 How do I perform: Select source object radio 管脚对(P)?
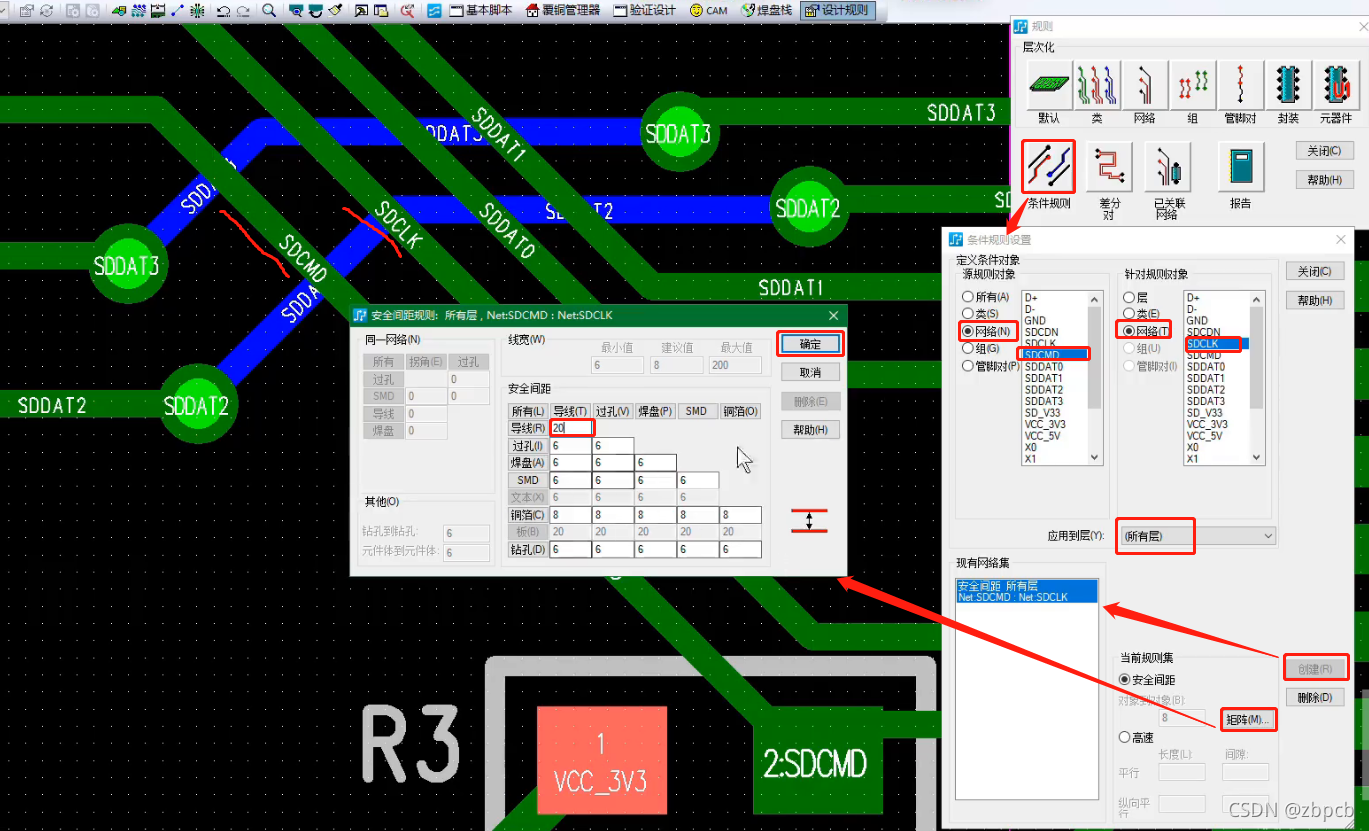point(990,366)
